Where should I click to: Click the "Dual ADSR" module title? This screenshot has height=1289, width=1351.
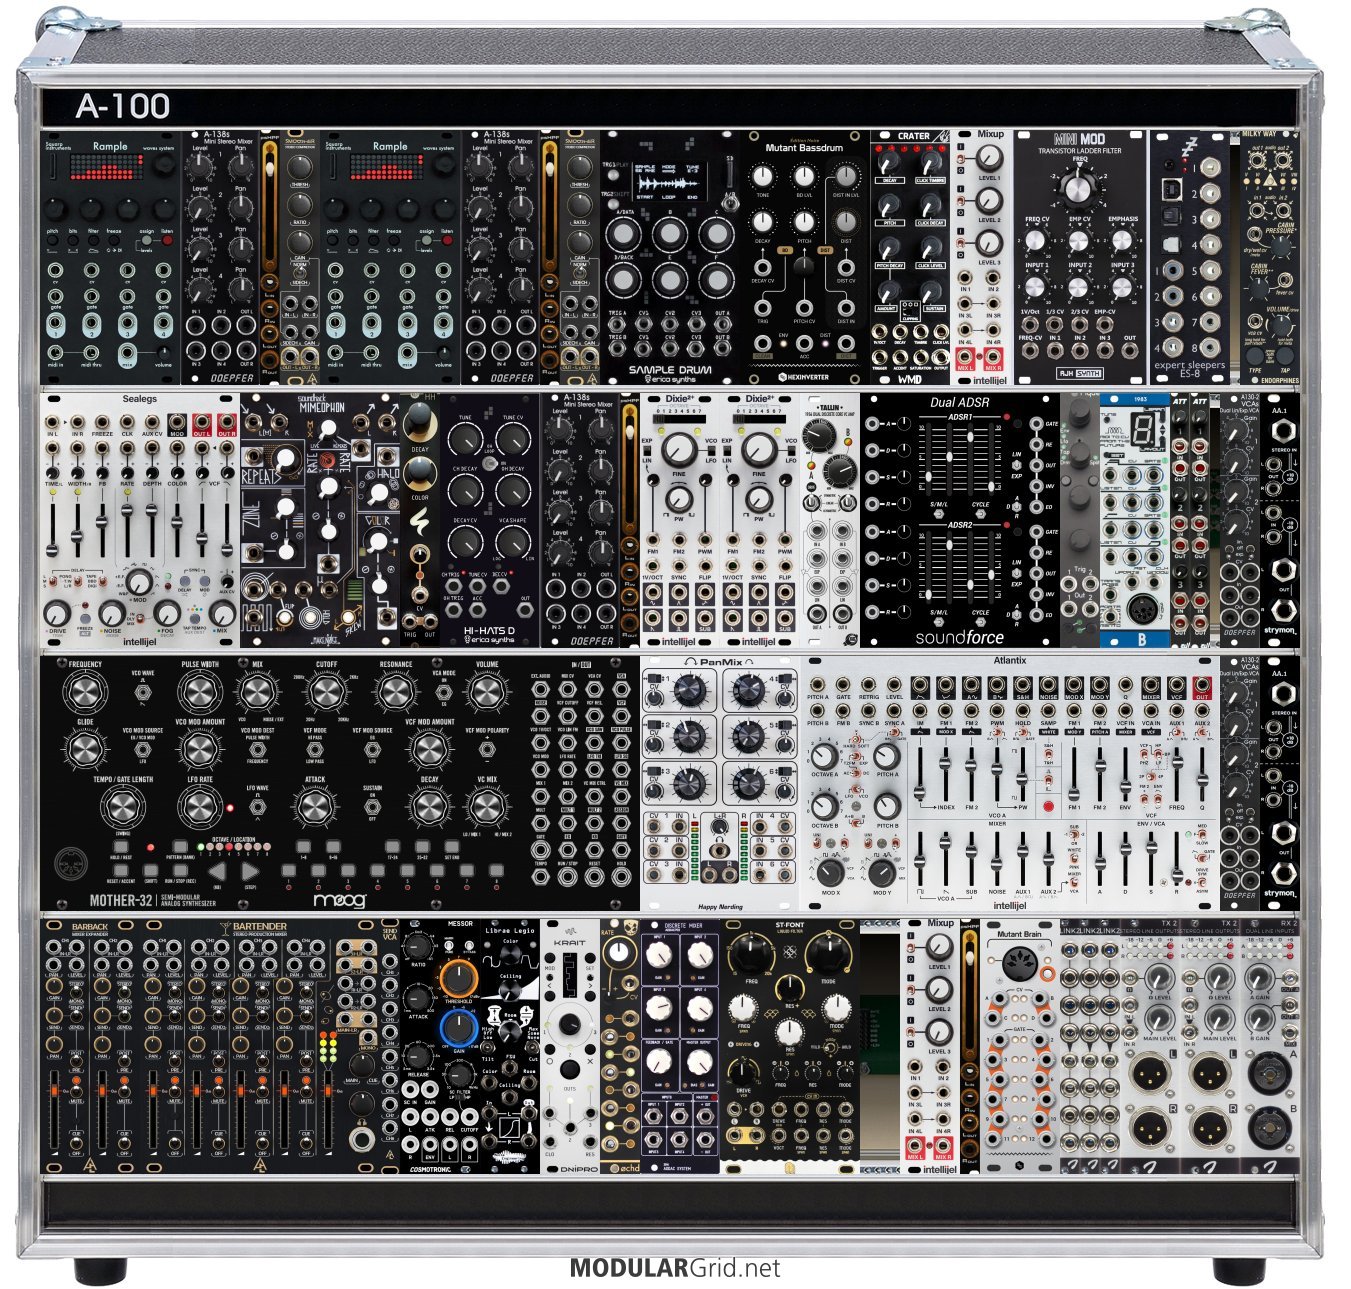click(959, 402)
